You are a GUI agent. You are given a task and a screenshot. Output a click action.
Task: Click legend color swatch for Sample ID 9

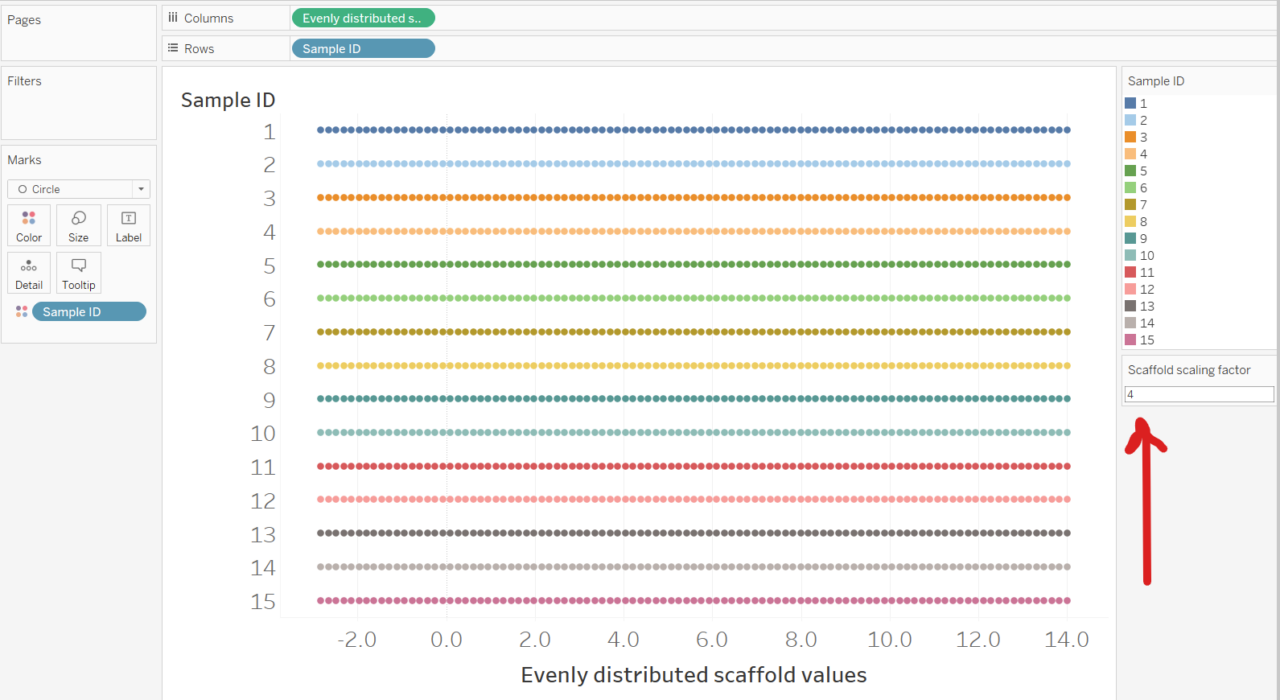tap(1130, 238)
